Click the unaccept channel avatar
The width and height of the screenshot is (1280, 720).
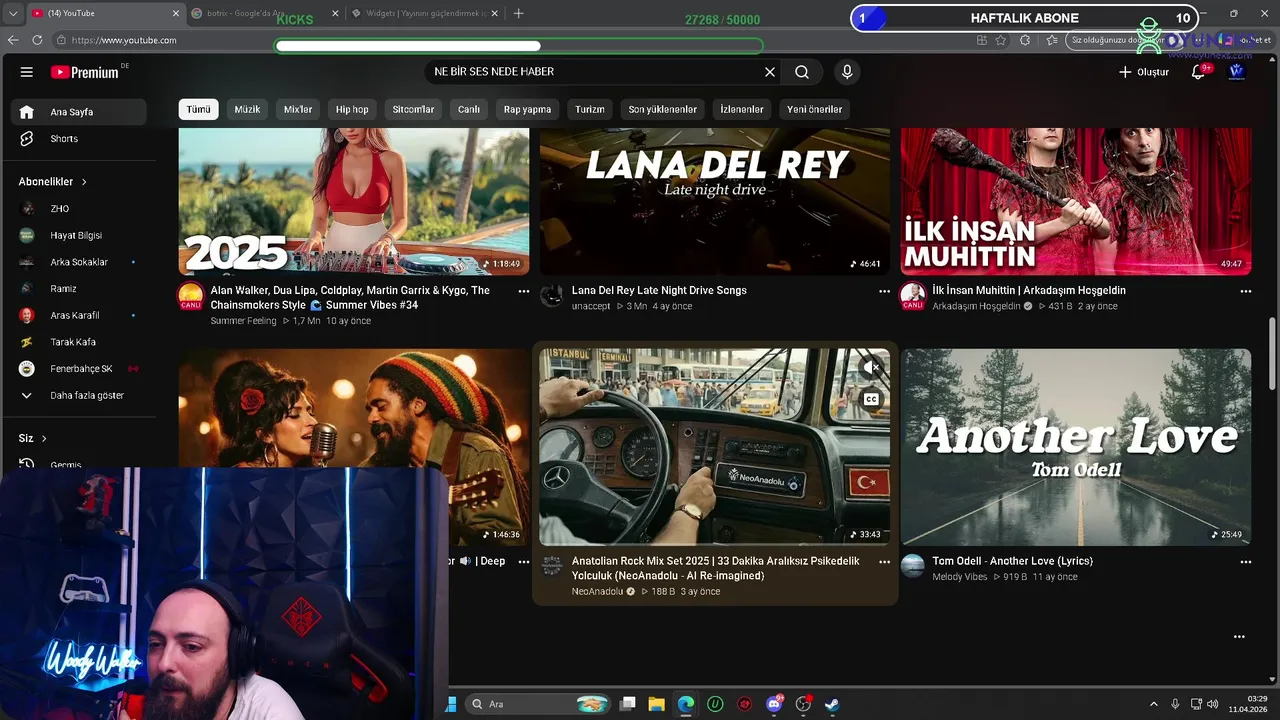click(551, 295)
